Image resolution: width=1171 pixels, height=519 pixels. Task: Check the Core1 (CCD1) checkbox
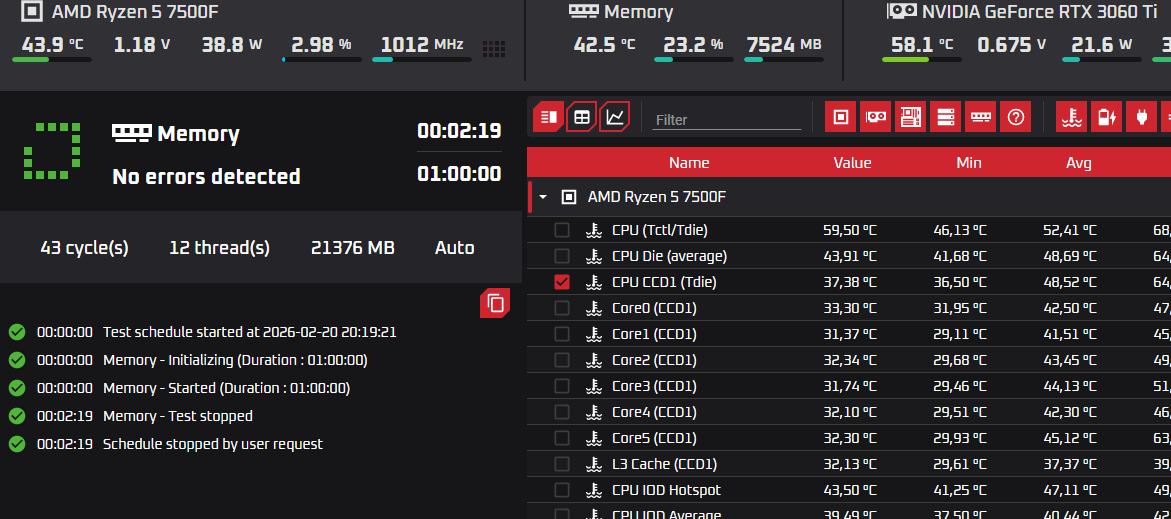pos(562,335)
